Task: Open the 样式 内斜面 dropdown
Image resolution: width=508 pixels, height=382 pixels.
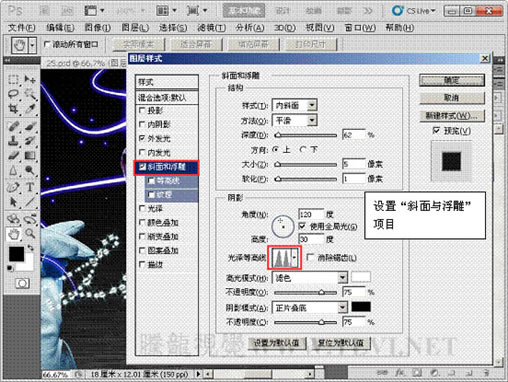Action: click(x=294, y=106)
